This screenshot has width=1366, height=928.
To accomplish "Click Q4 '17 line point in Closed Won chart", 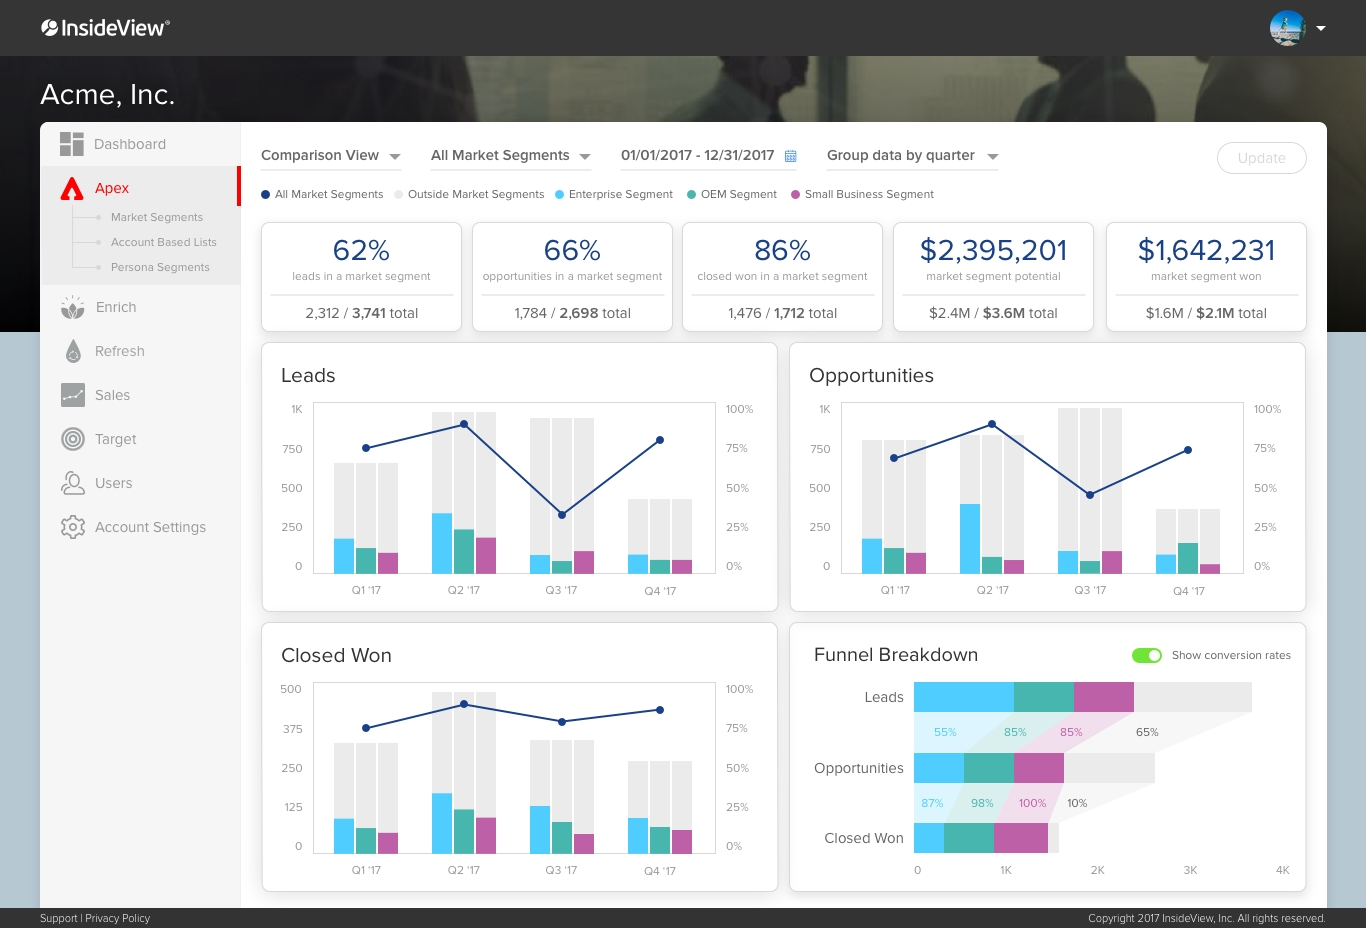I will (x=660, y=710).
